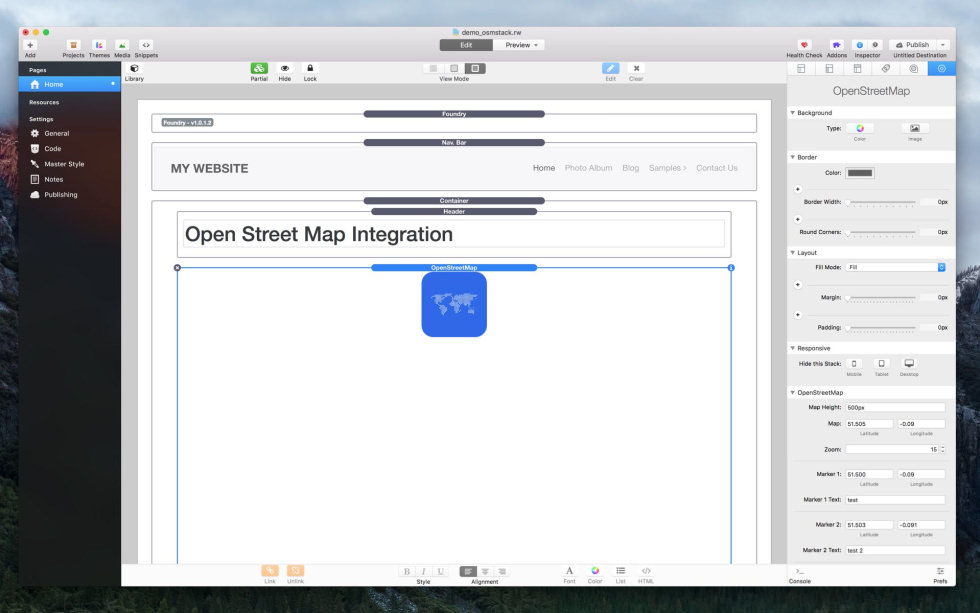Open the third inspector tab icon
Screen dimensions: 980x613
(858, 69)
